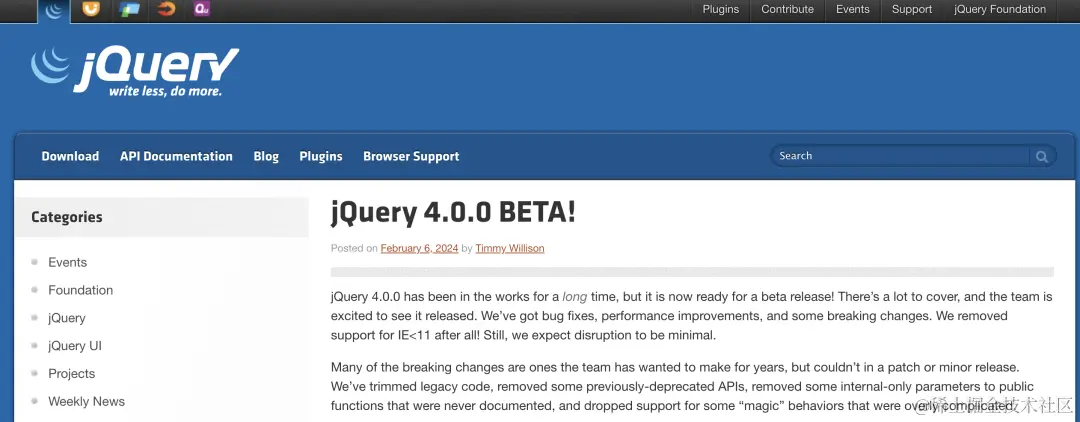This screenshot has width=1080, height=422.
Task: Open the Download nav item
Action: (x=70, y=156)
